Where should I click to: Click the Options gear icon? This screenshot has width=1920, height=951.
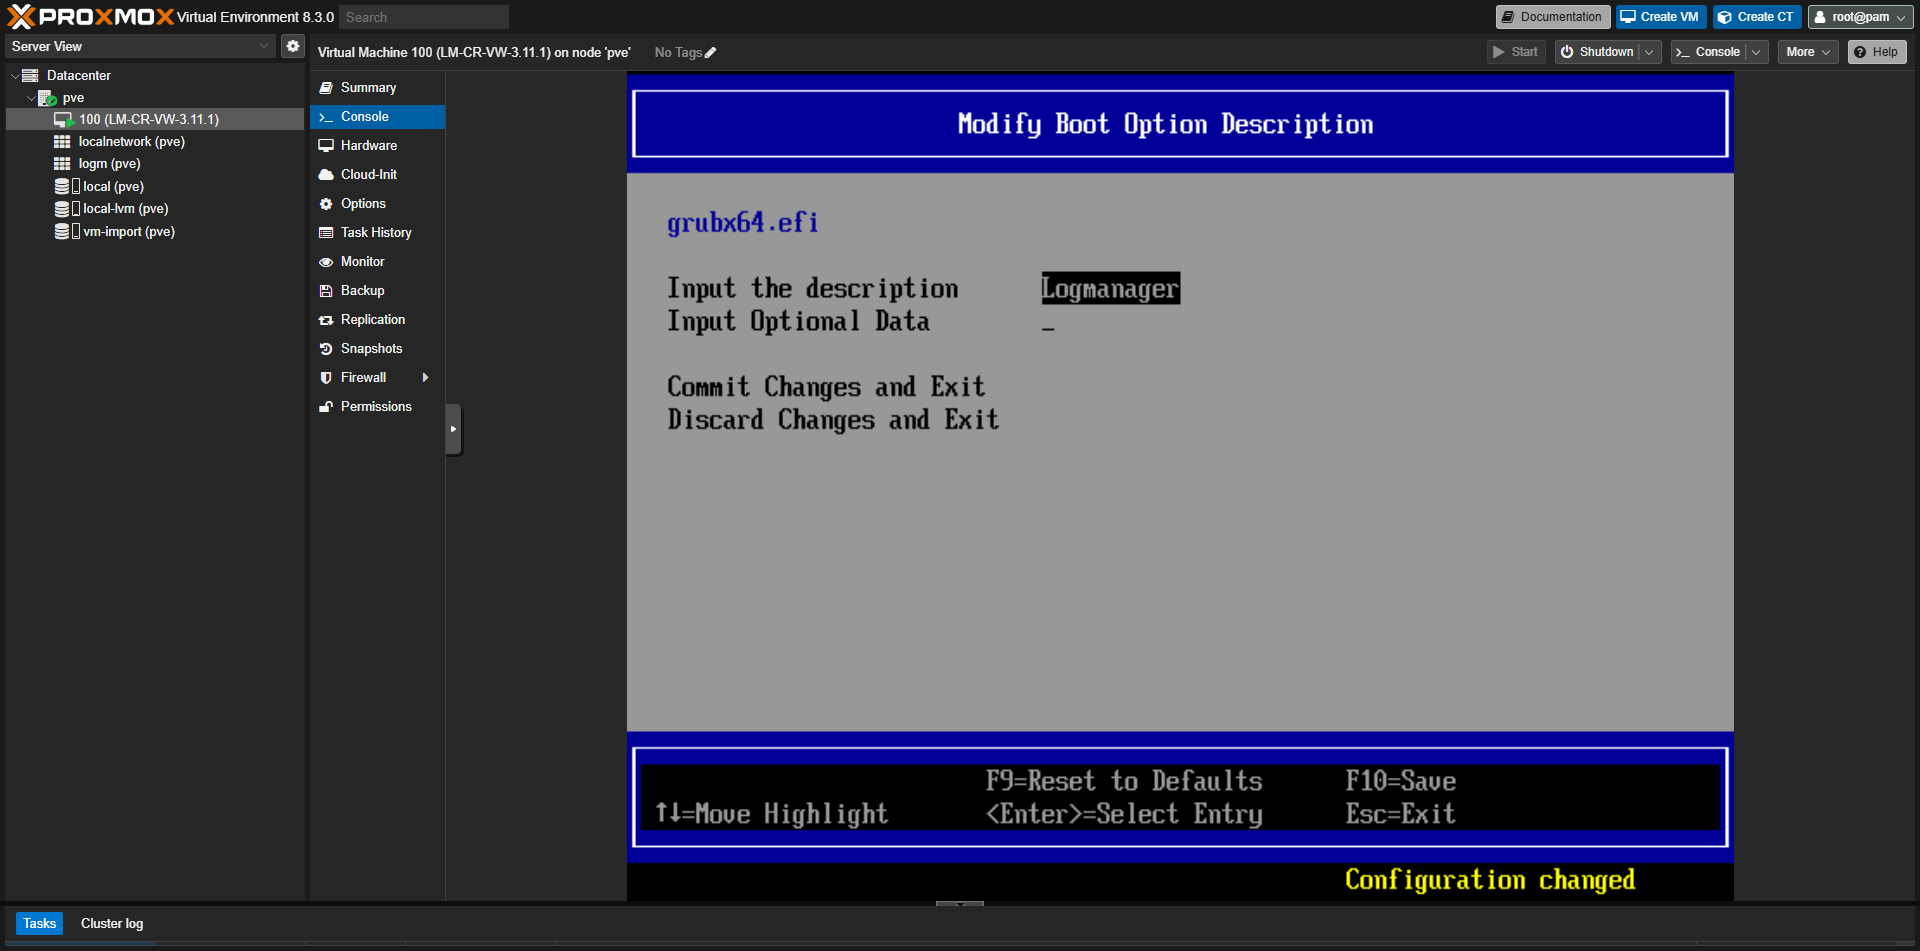point(326,203)
